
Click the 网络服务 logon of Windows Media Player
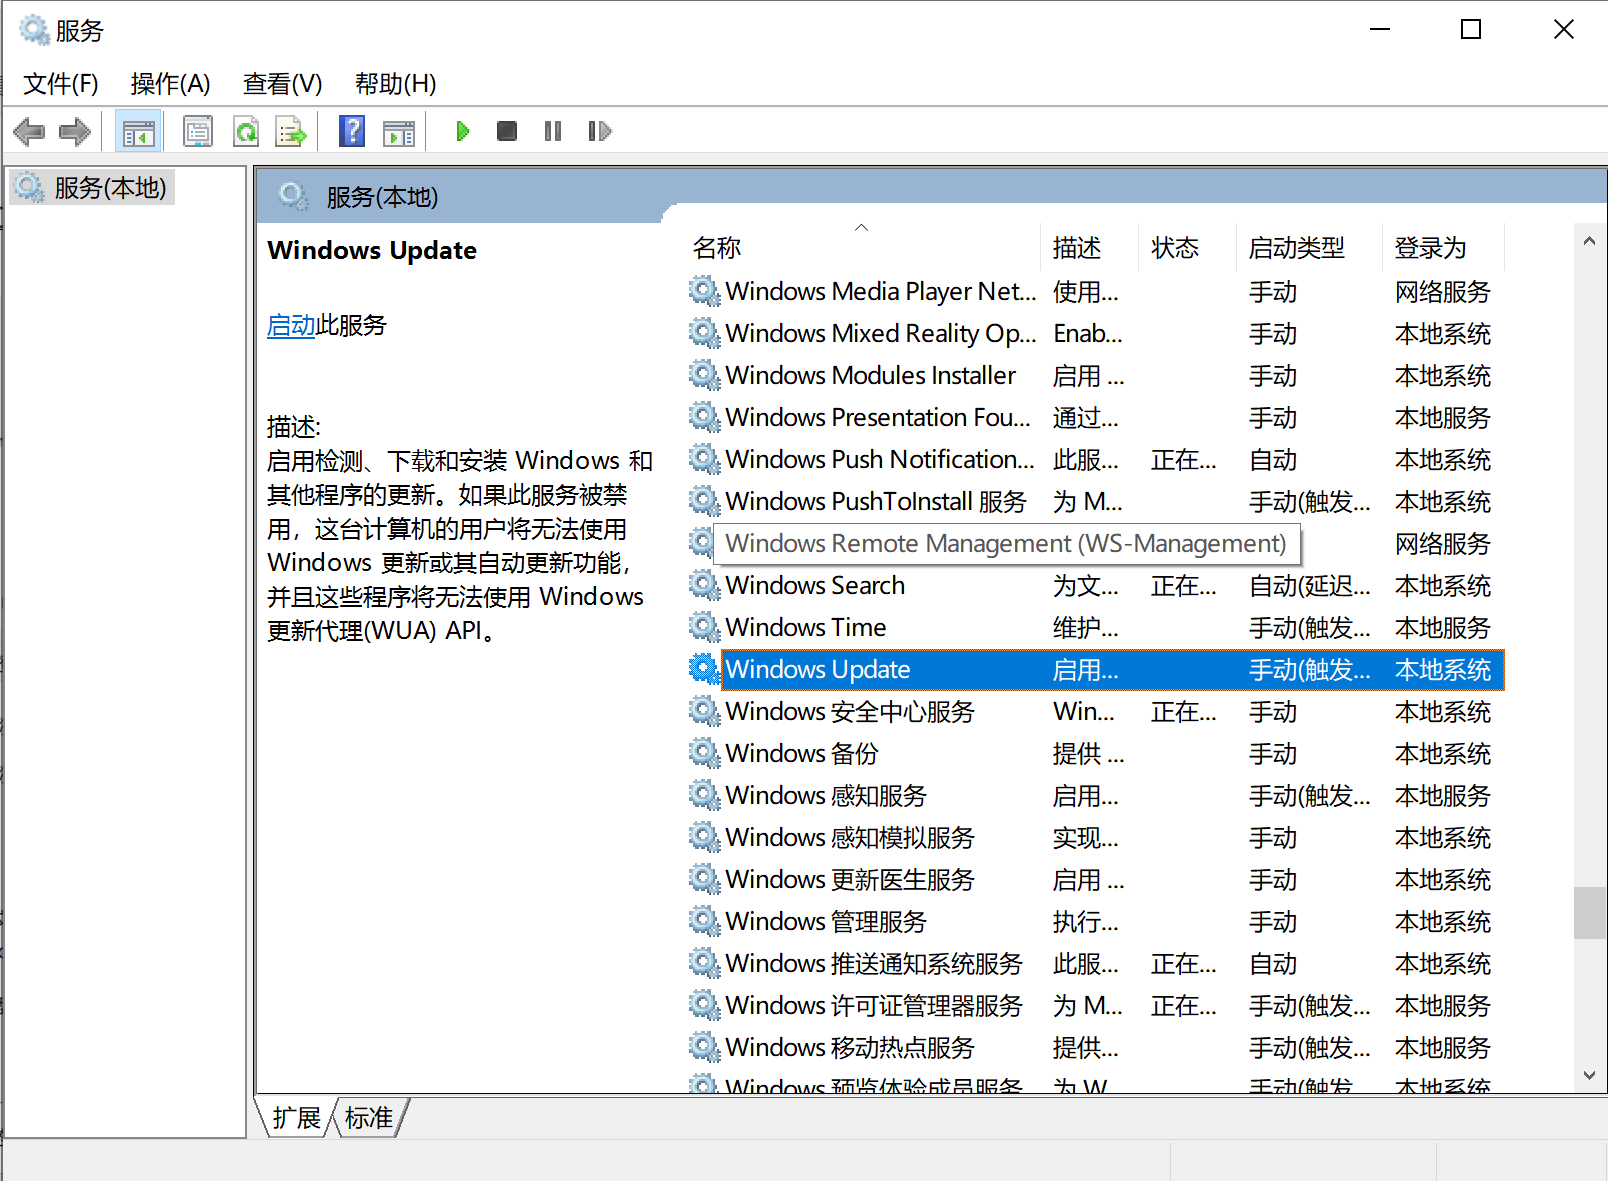(x=1443, y=291)
